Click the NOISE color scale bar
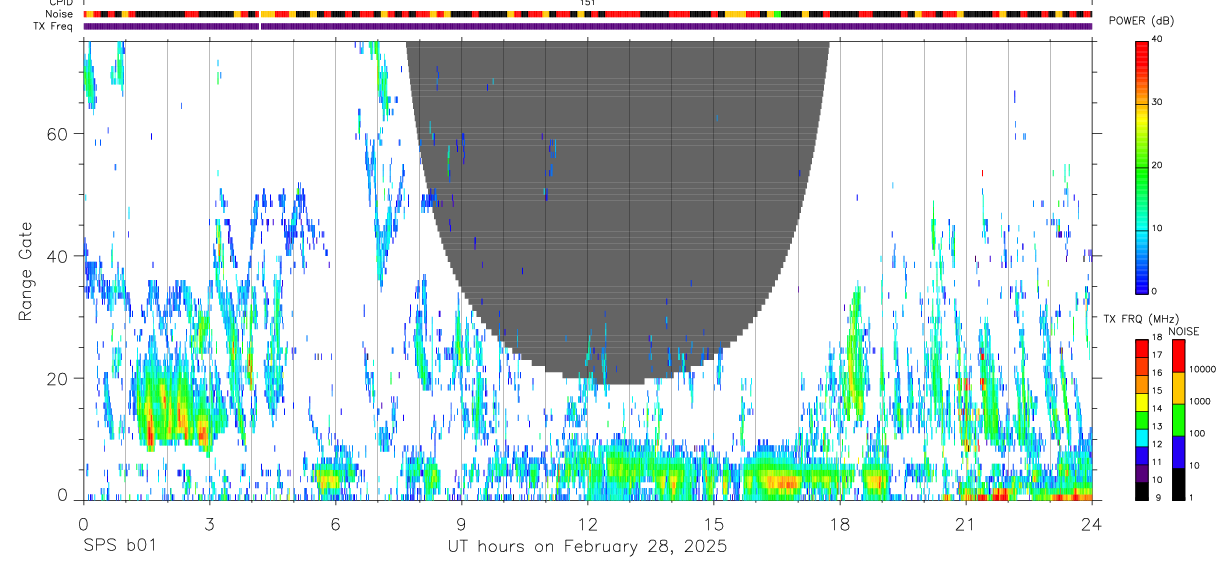The image size is (1228, 567). click(x=1178, y=419)
